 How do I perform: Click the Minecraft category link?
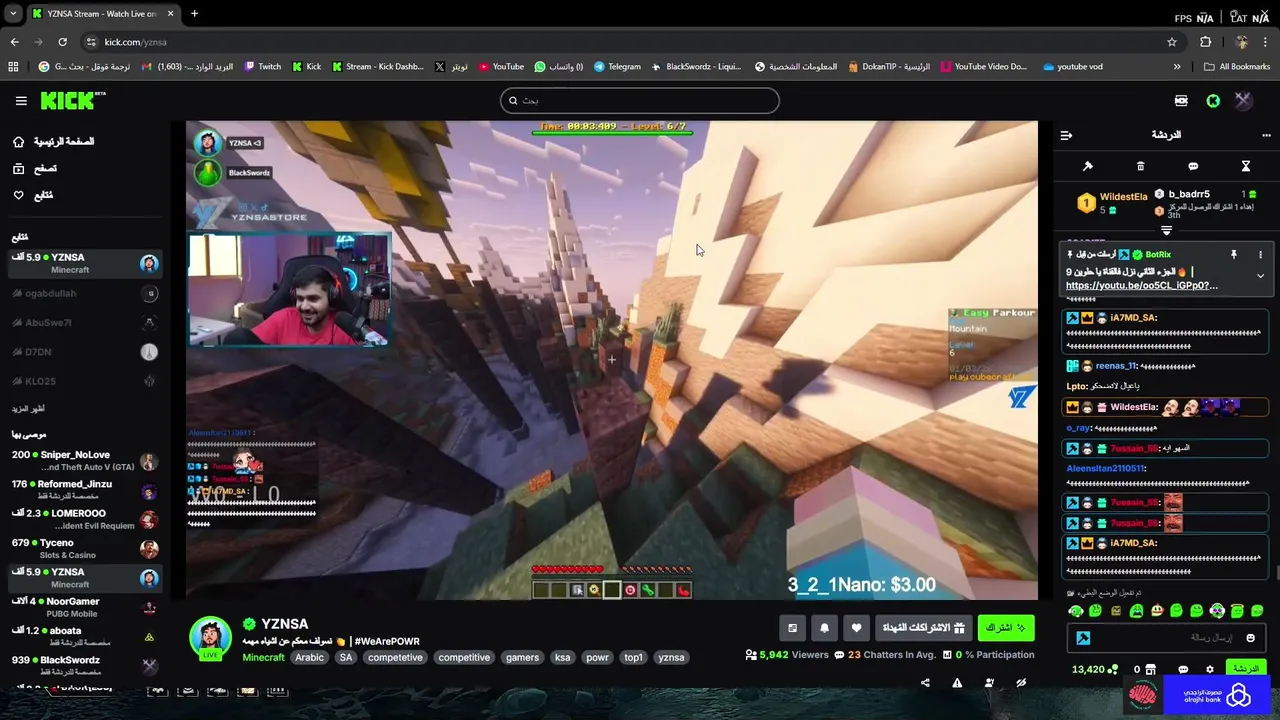(263, 657)
